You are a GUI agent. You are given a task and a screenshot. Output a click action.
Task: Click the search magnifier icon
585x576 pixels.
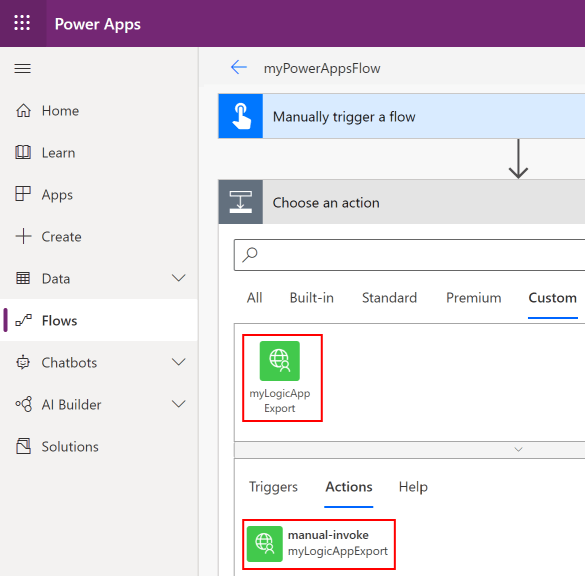(250, 255)
